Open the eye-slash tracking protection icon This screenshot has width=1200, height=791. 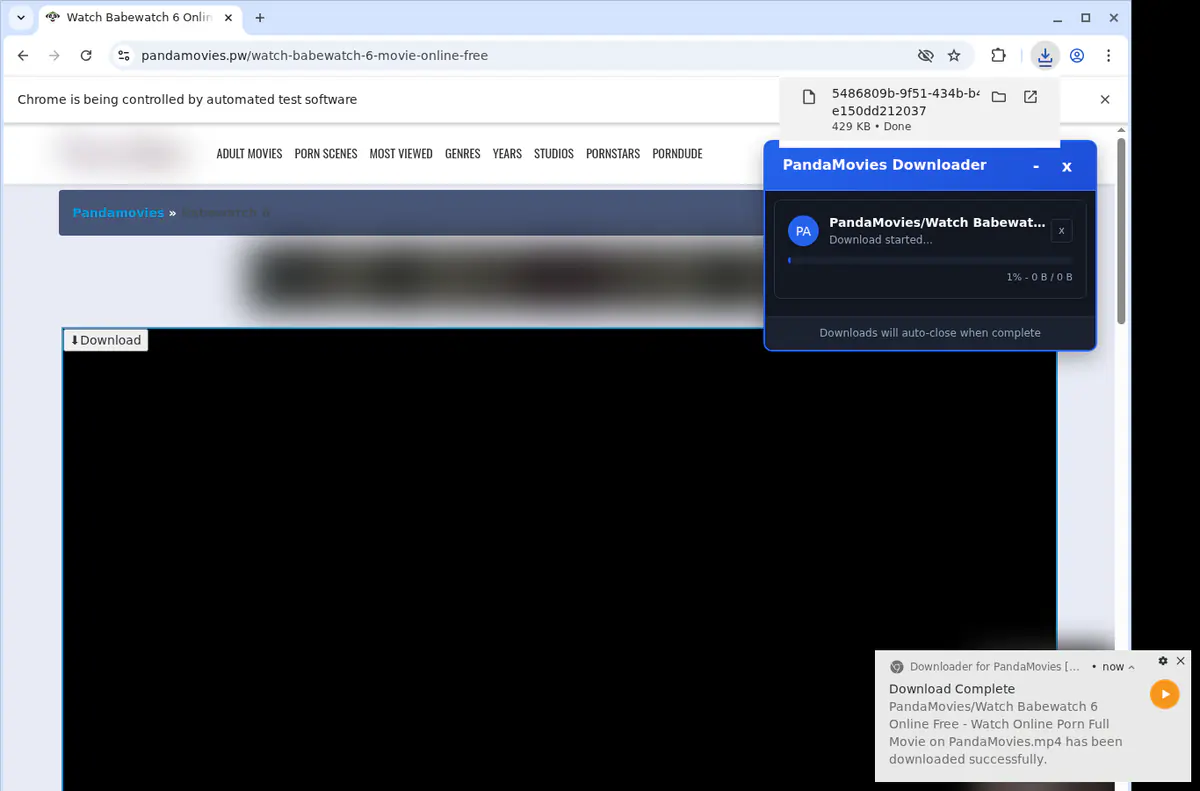coord(926,56)
